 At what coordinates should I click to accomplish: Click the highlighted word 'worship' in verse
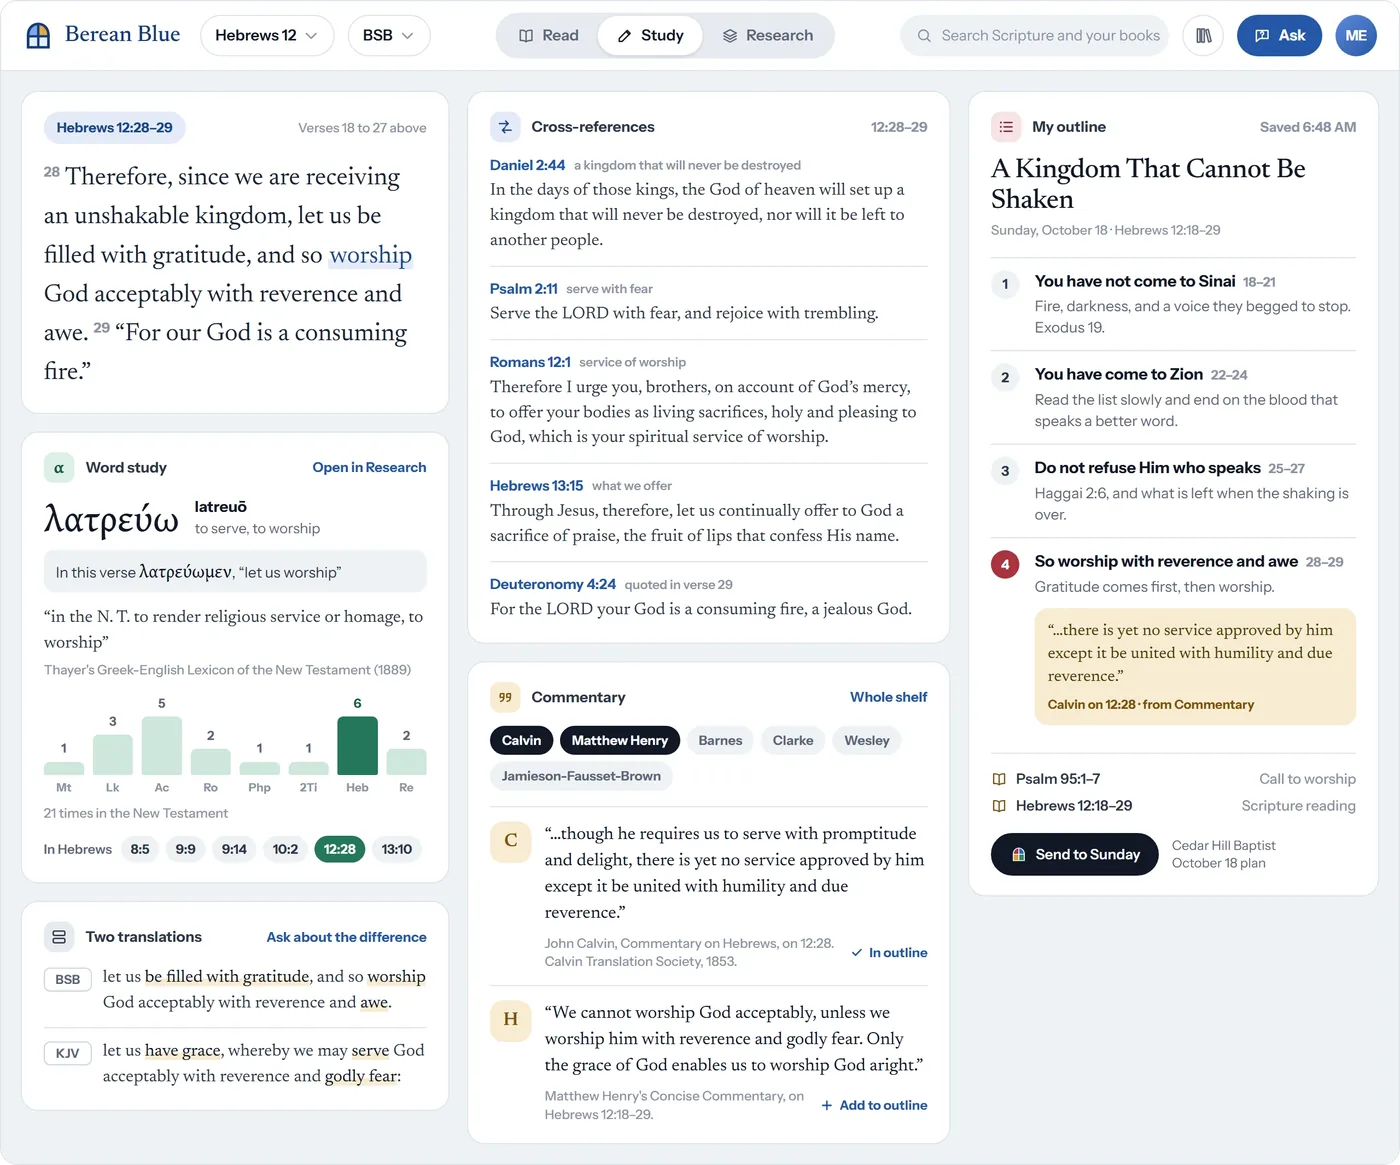[x=371, y=255]
